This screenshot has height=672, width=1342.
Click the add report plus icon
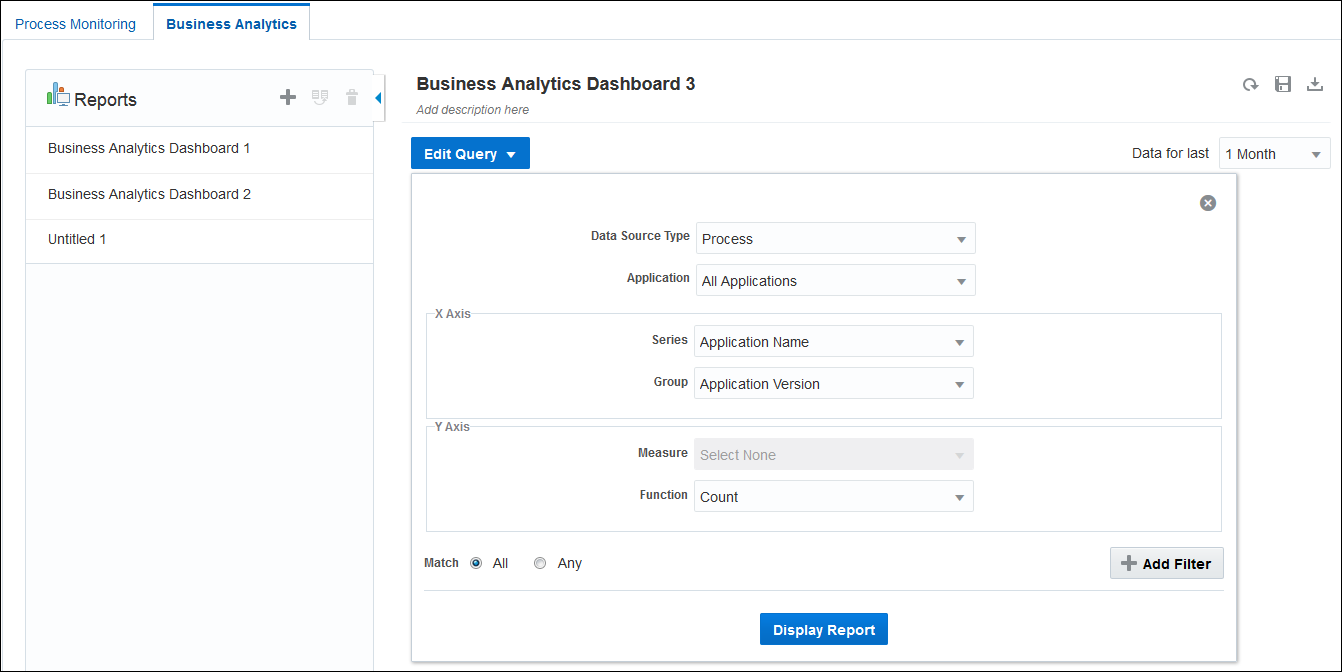click(x=288, y=97)
